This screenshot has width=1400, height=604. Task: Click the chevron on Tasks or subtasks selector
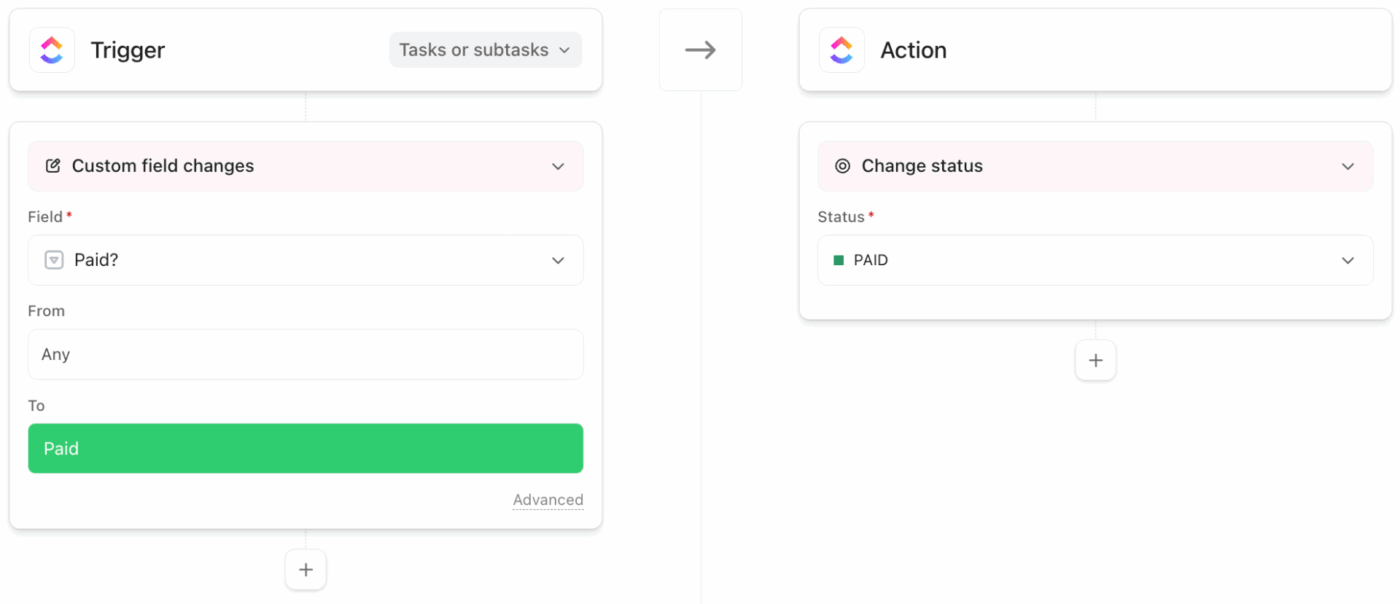click(562, 49)
